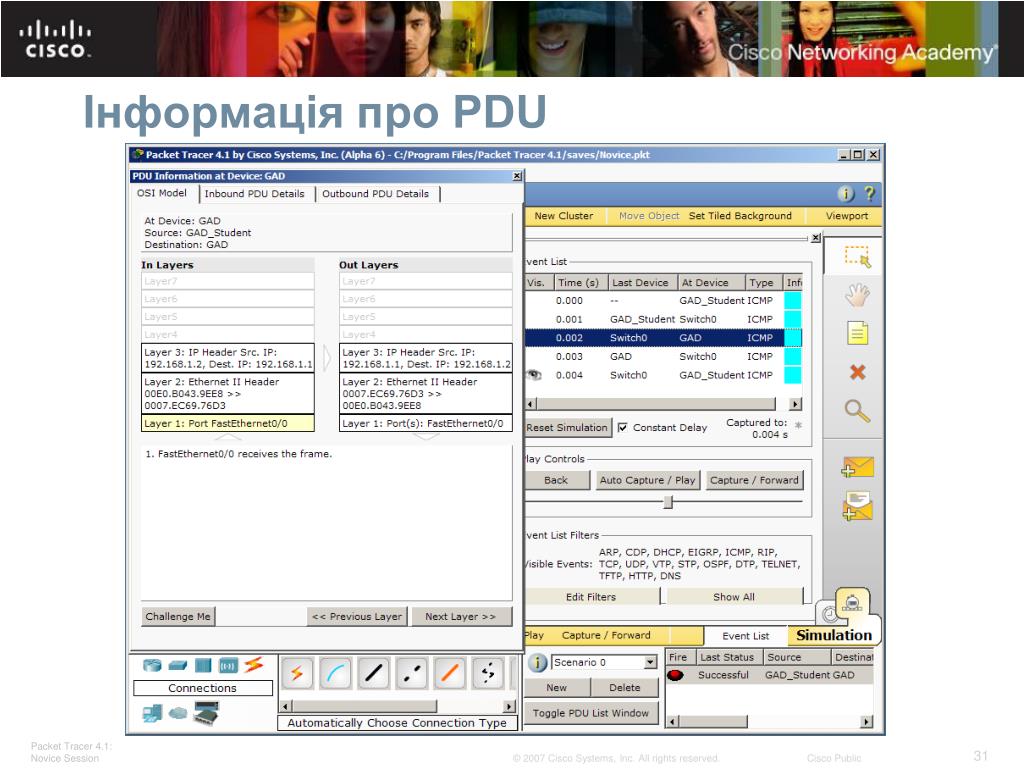Image resolution: width=1024 pixels, height=768 pixels.
Task: Add a Complex PDU envelope
Action: [857, 507]
